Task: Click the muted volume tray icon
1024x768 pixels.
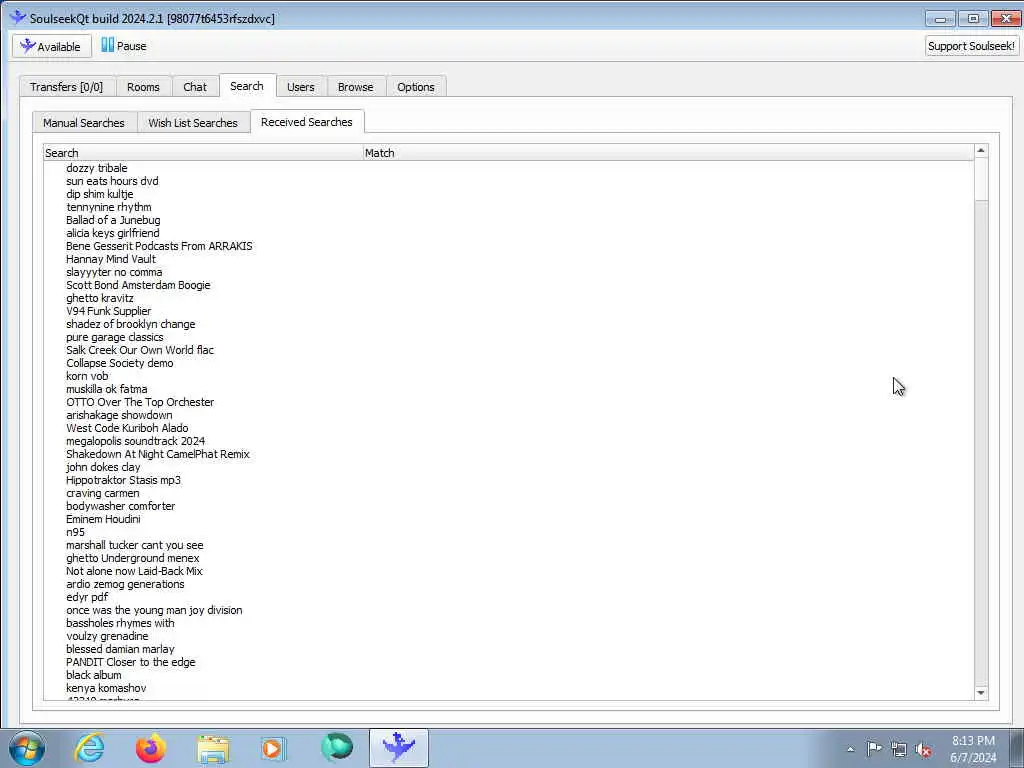Action: tap(923, 749)
